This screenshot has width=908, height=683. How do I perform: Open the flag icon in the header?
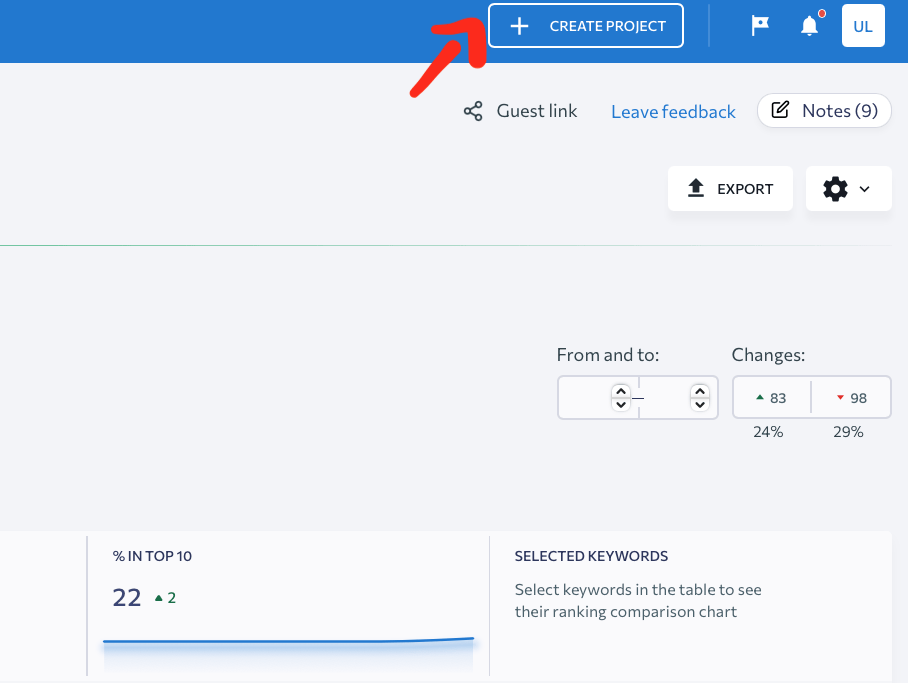point(760,26)
